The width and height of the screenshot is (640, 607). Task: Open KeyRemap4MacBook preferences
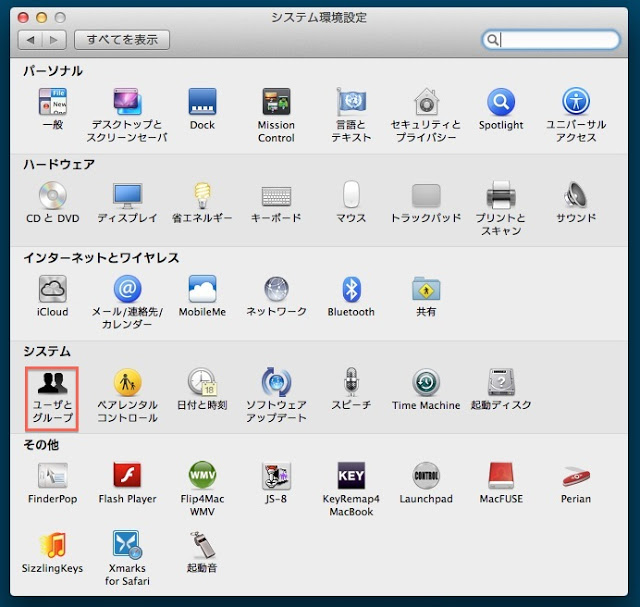pyautogui.click(x=351, y=489)
